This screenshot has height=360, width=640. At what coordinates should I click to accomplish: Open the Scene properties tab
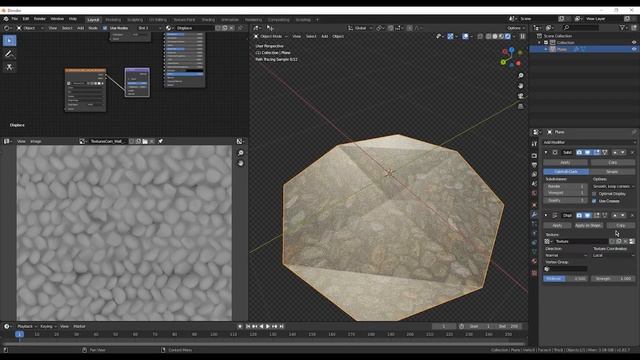pyautogui.click(x=534, y=184)
